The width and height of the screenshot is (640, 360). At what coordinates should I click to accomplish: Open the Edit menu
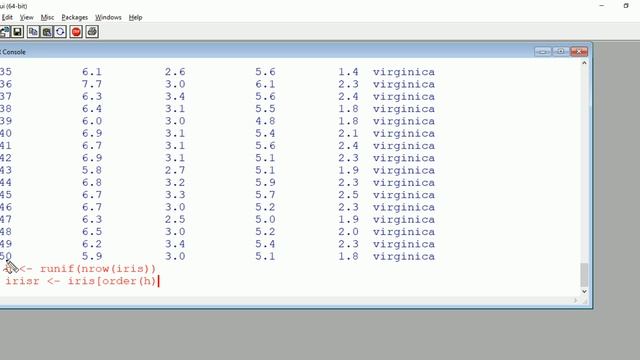(x=7, y=17)
